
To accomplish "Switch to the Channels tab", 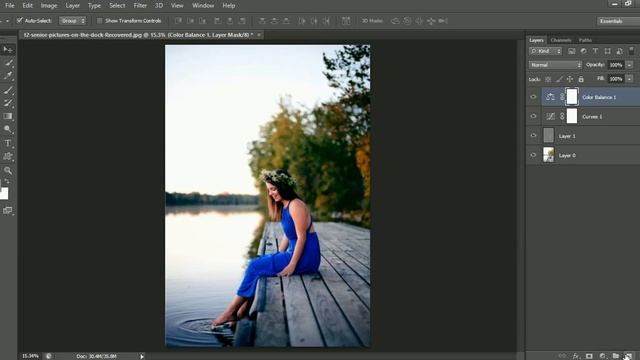I will [x=561, y=40].
